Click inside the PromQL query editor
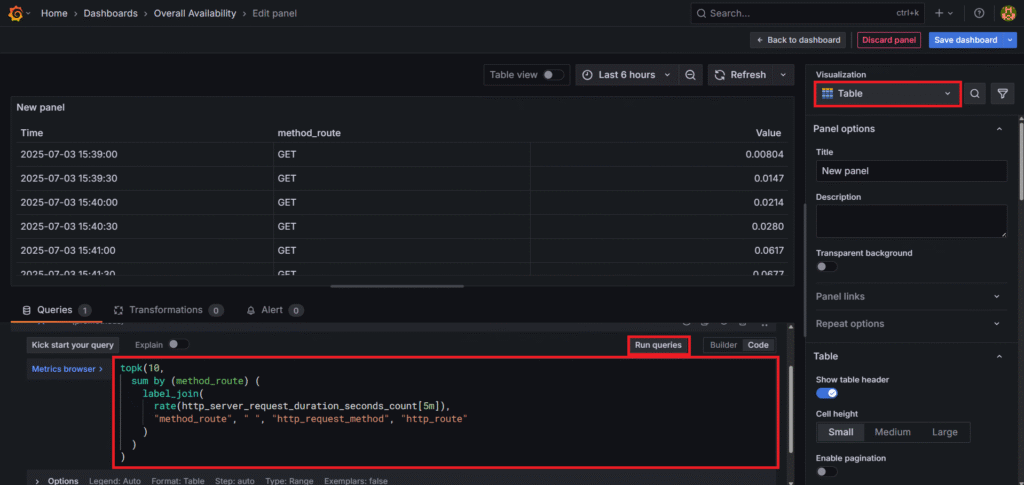1024x485 pixels. [x=446, y=412]
